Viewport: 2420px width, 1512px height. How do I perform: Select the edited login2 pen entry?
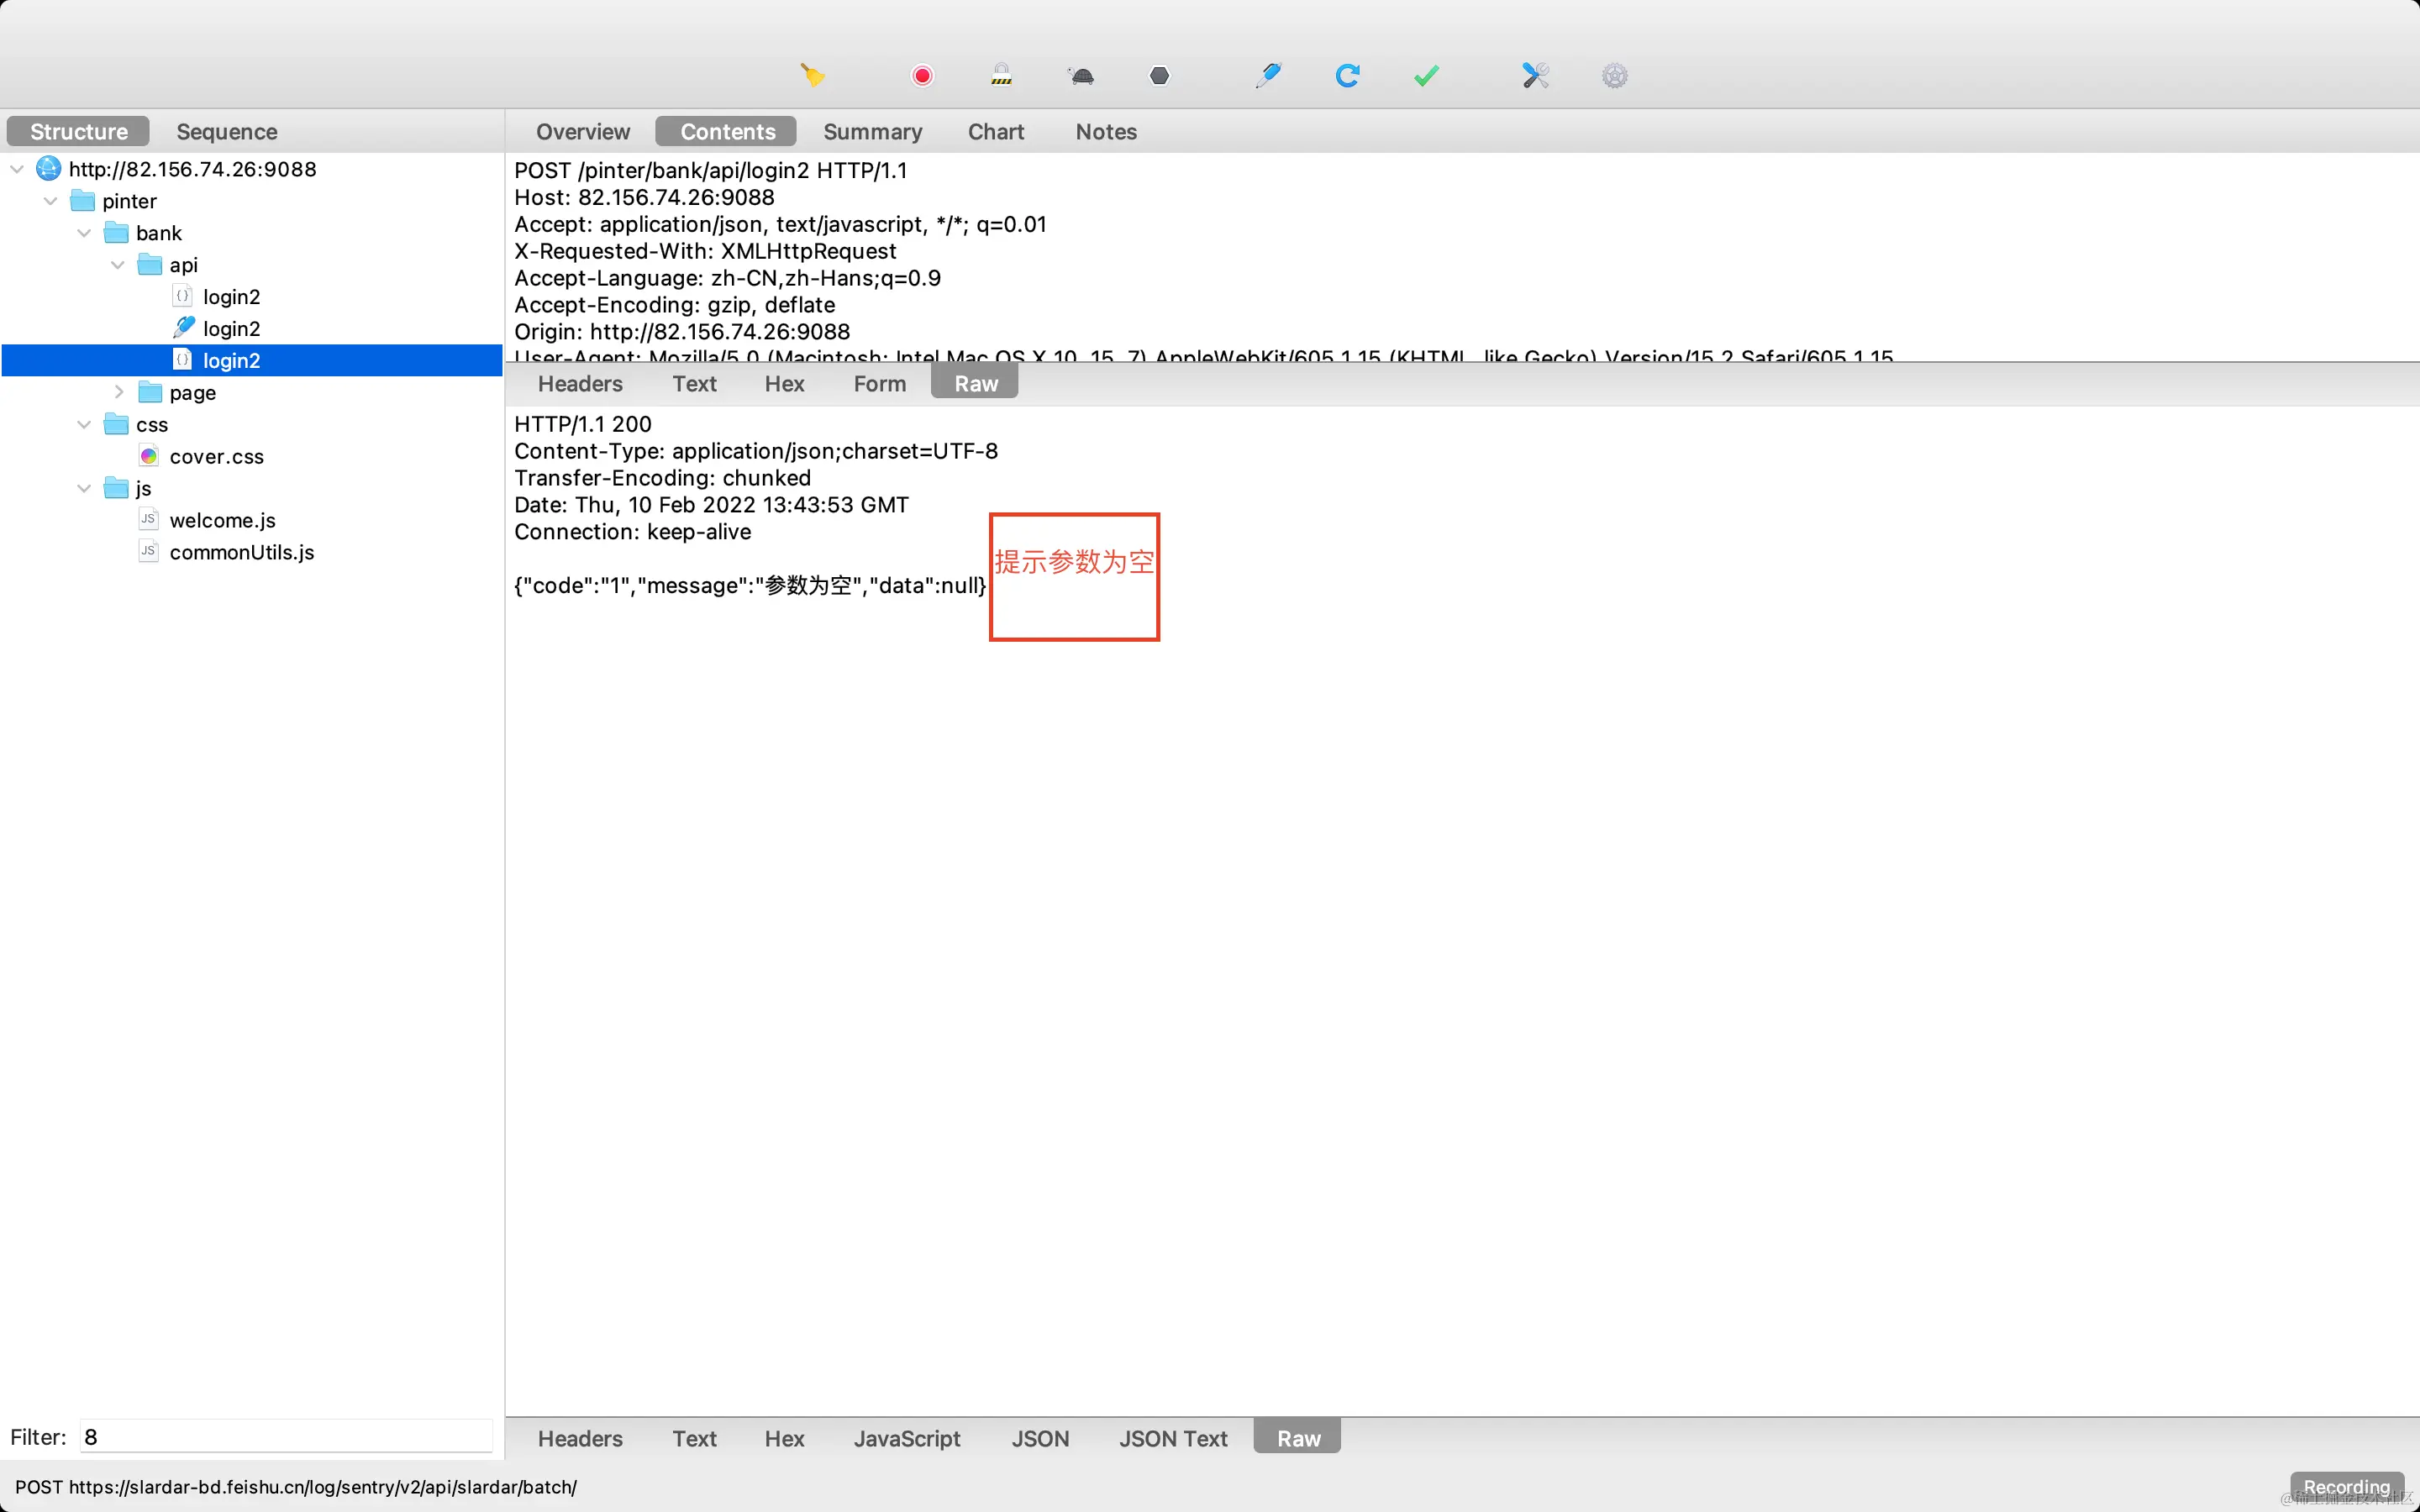231,329
